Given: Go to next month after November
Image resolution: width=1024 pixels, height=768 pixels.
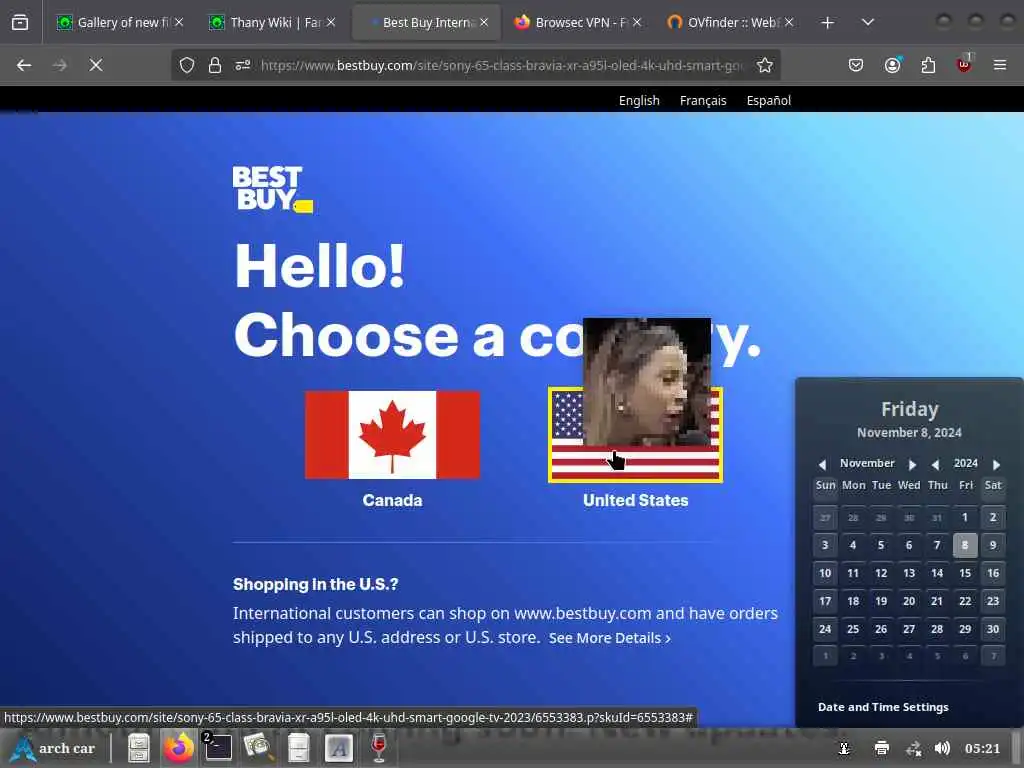Looking at the screenshot, I should pos(912,464).
